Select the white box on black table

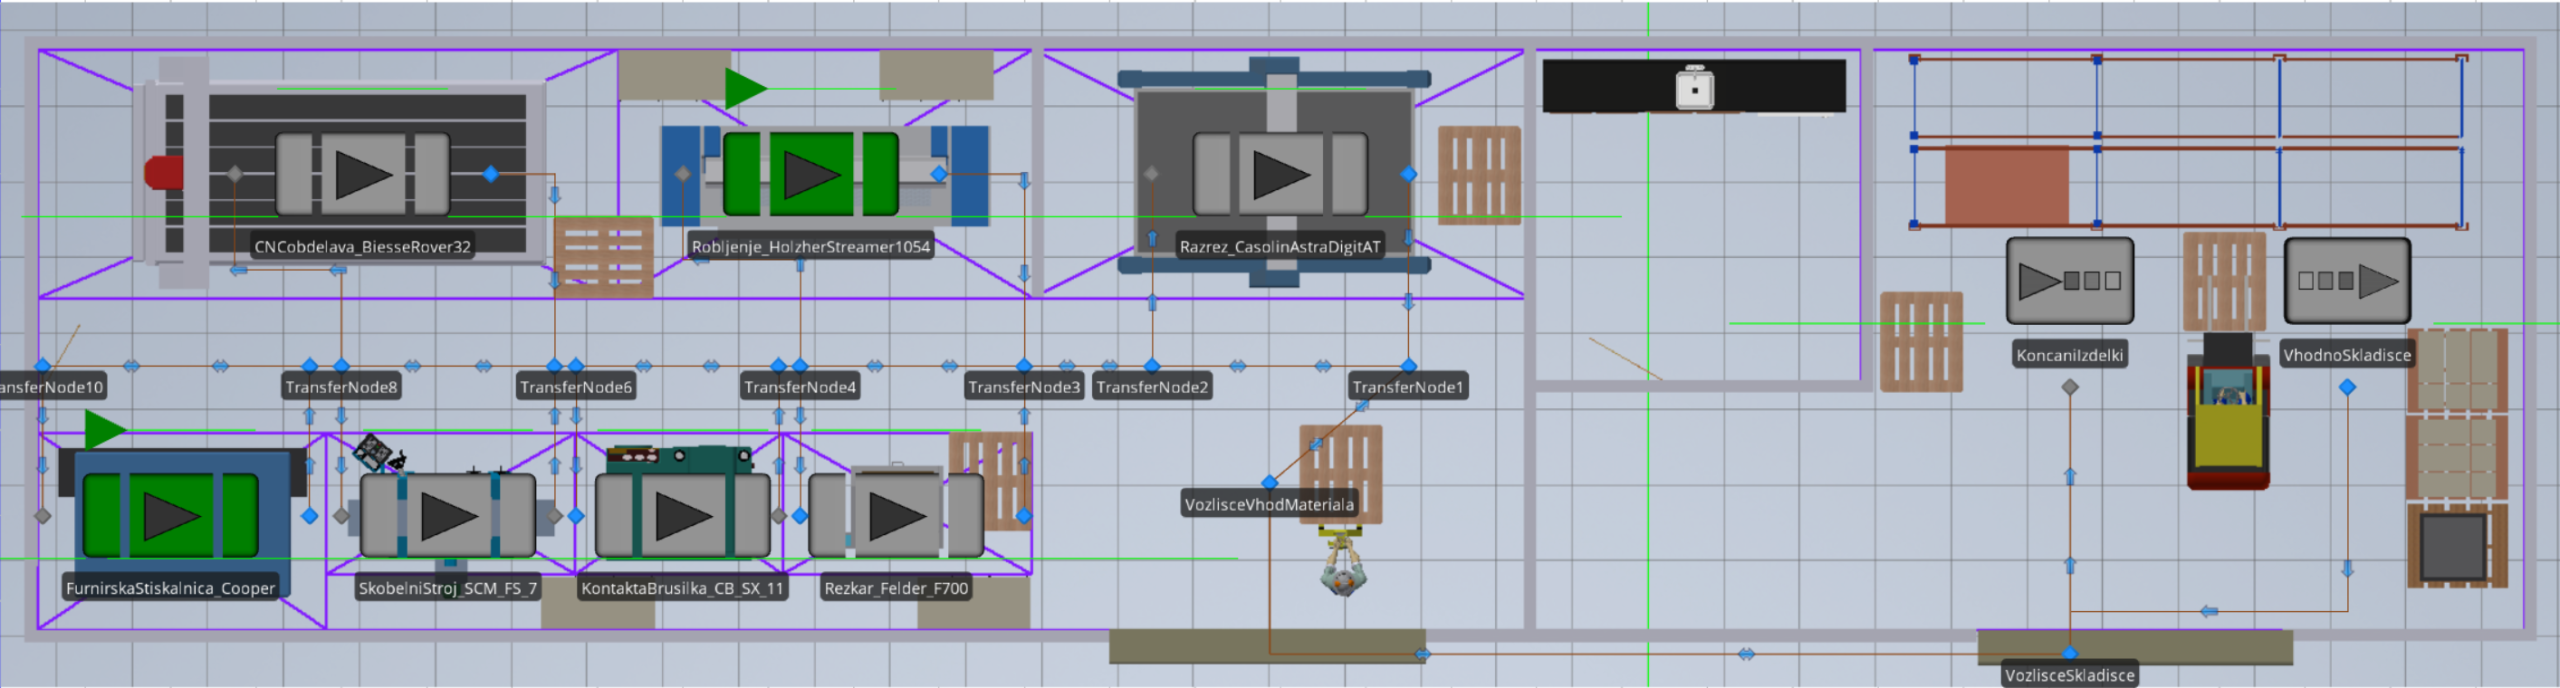click(1694, 87)
